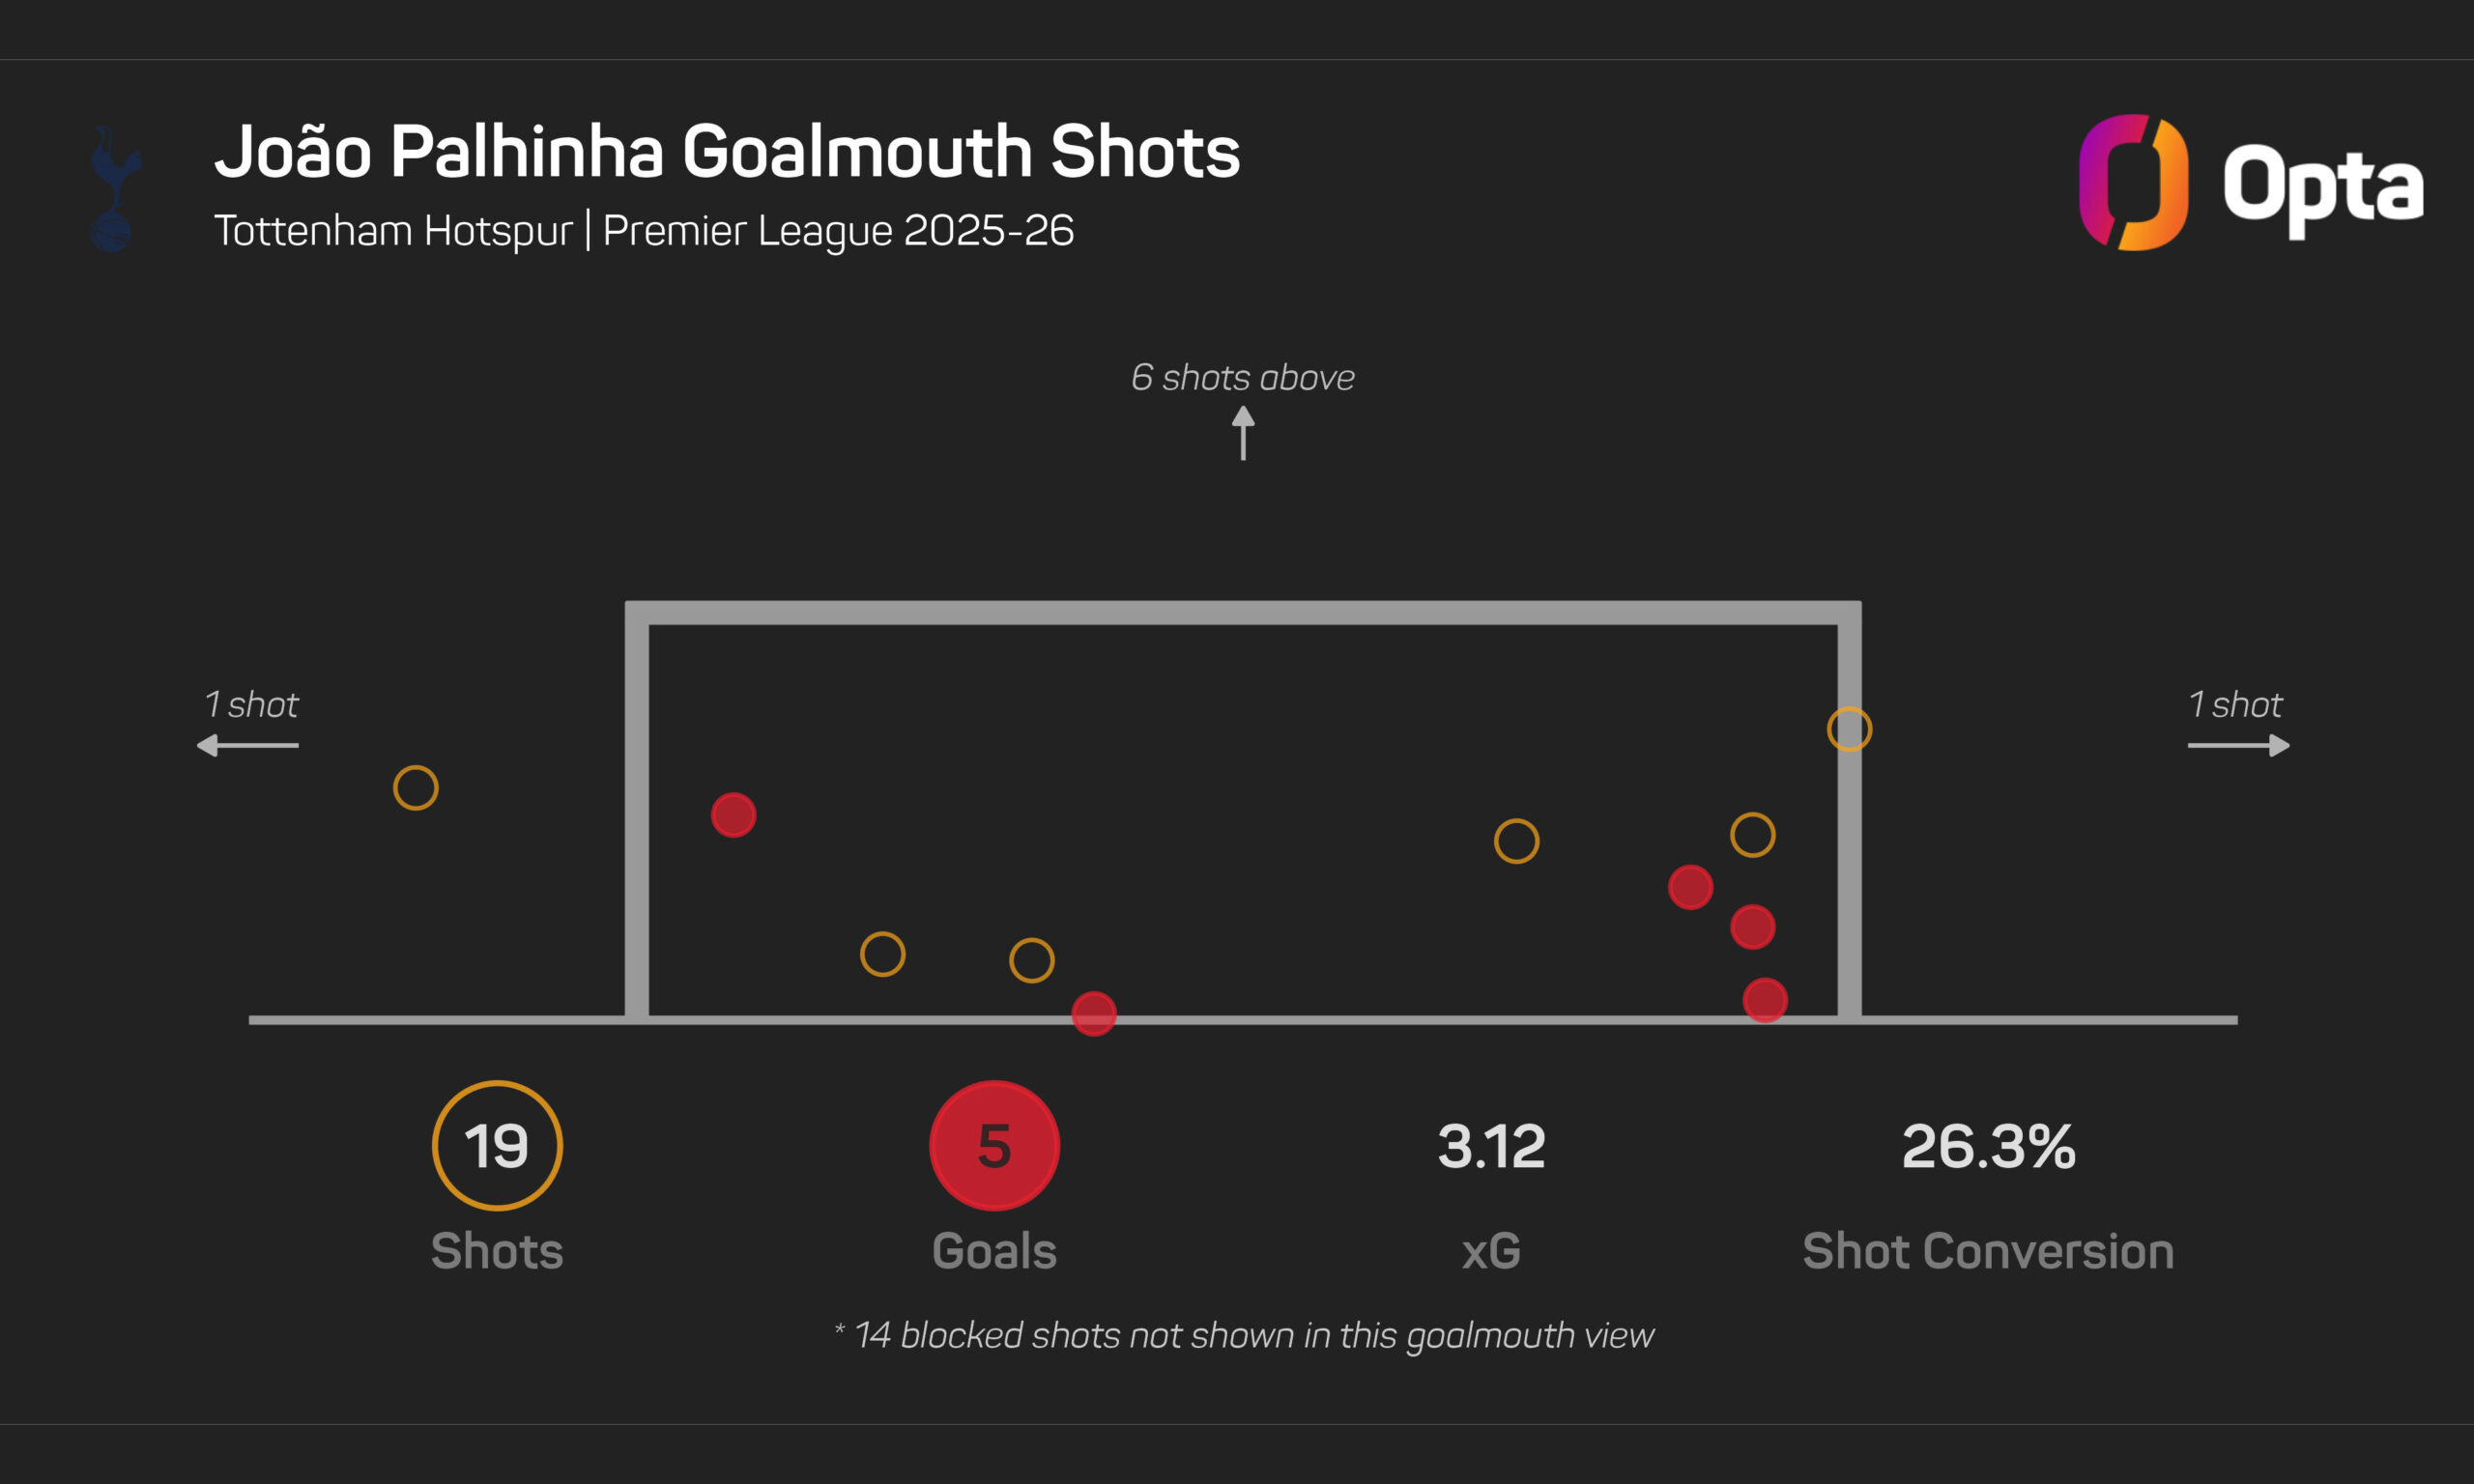This screenshot has width=2474, height=1484.
Task: Click the right arrow under 1 shot
Action: [x=2238, y=745]
